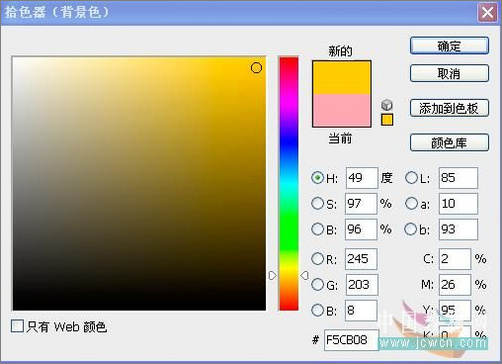This screenshot has width=502, height=364.
Task: Click the a field showing 10
Action: tap(458, 204)
